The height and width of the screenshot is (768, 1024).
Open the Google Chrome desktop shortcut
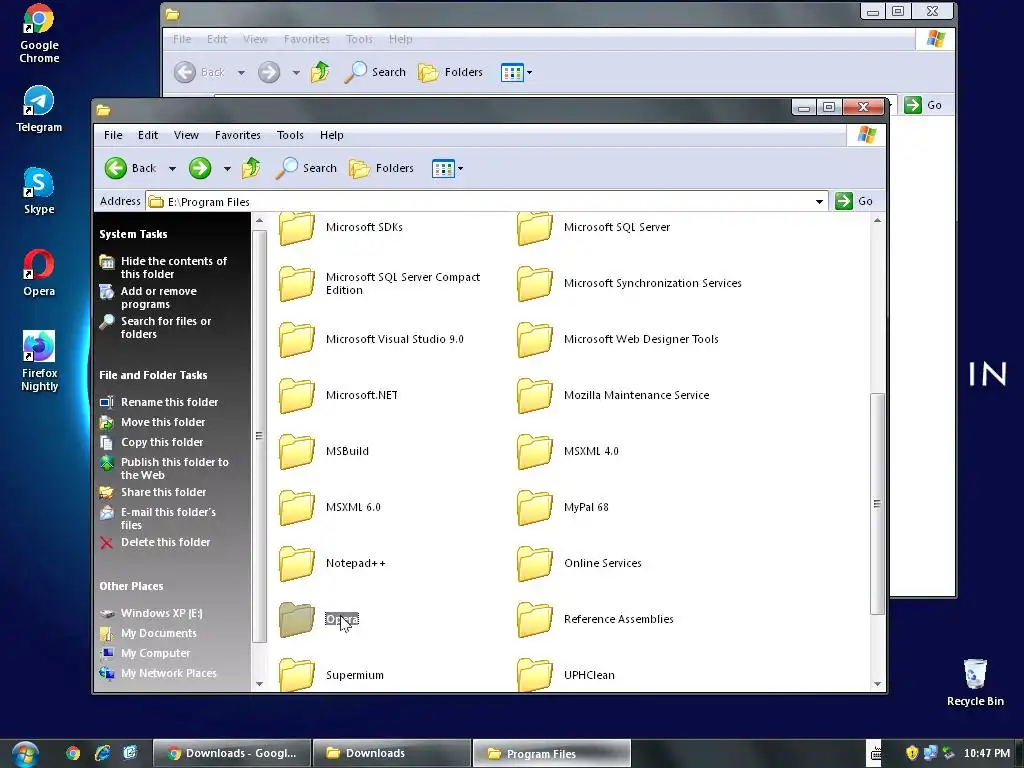tap(39, 34)
